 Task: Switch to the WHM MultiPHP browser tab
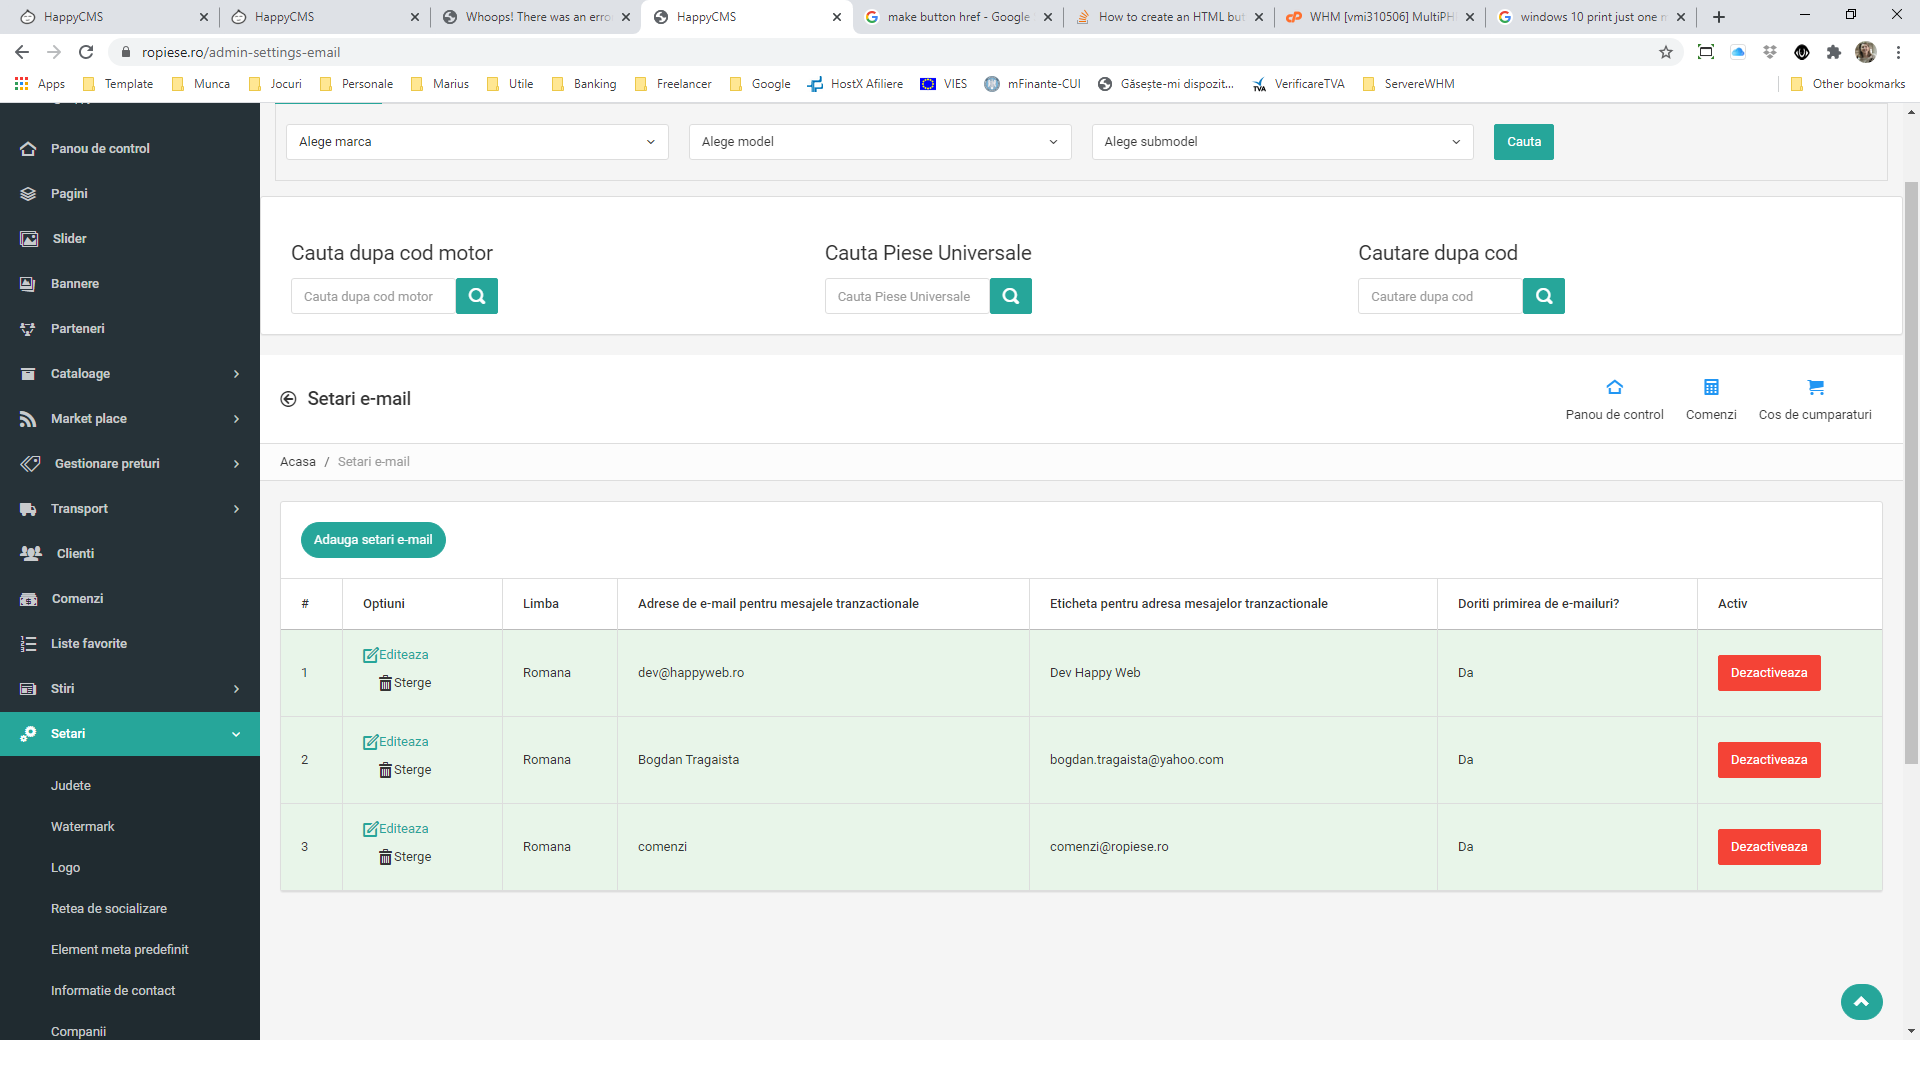tap(1380, 17)
